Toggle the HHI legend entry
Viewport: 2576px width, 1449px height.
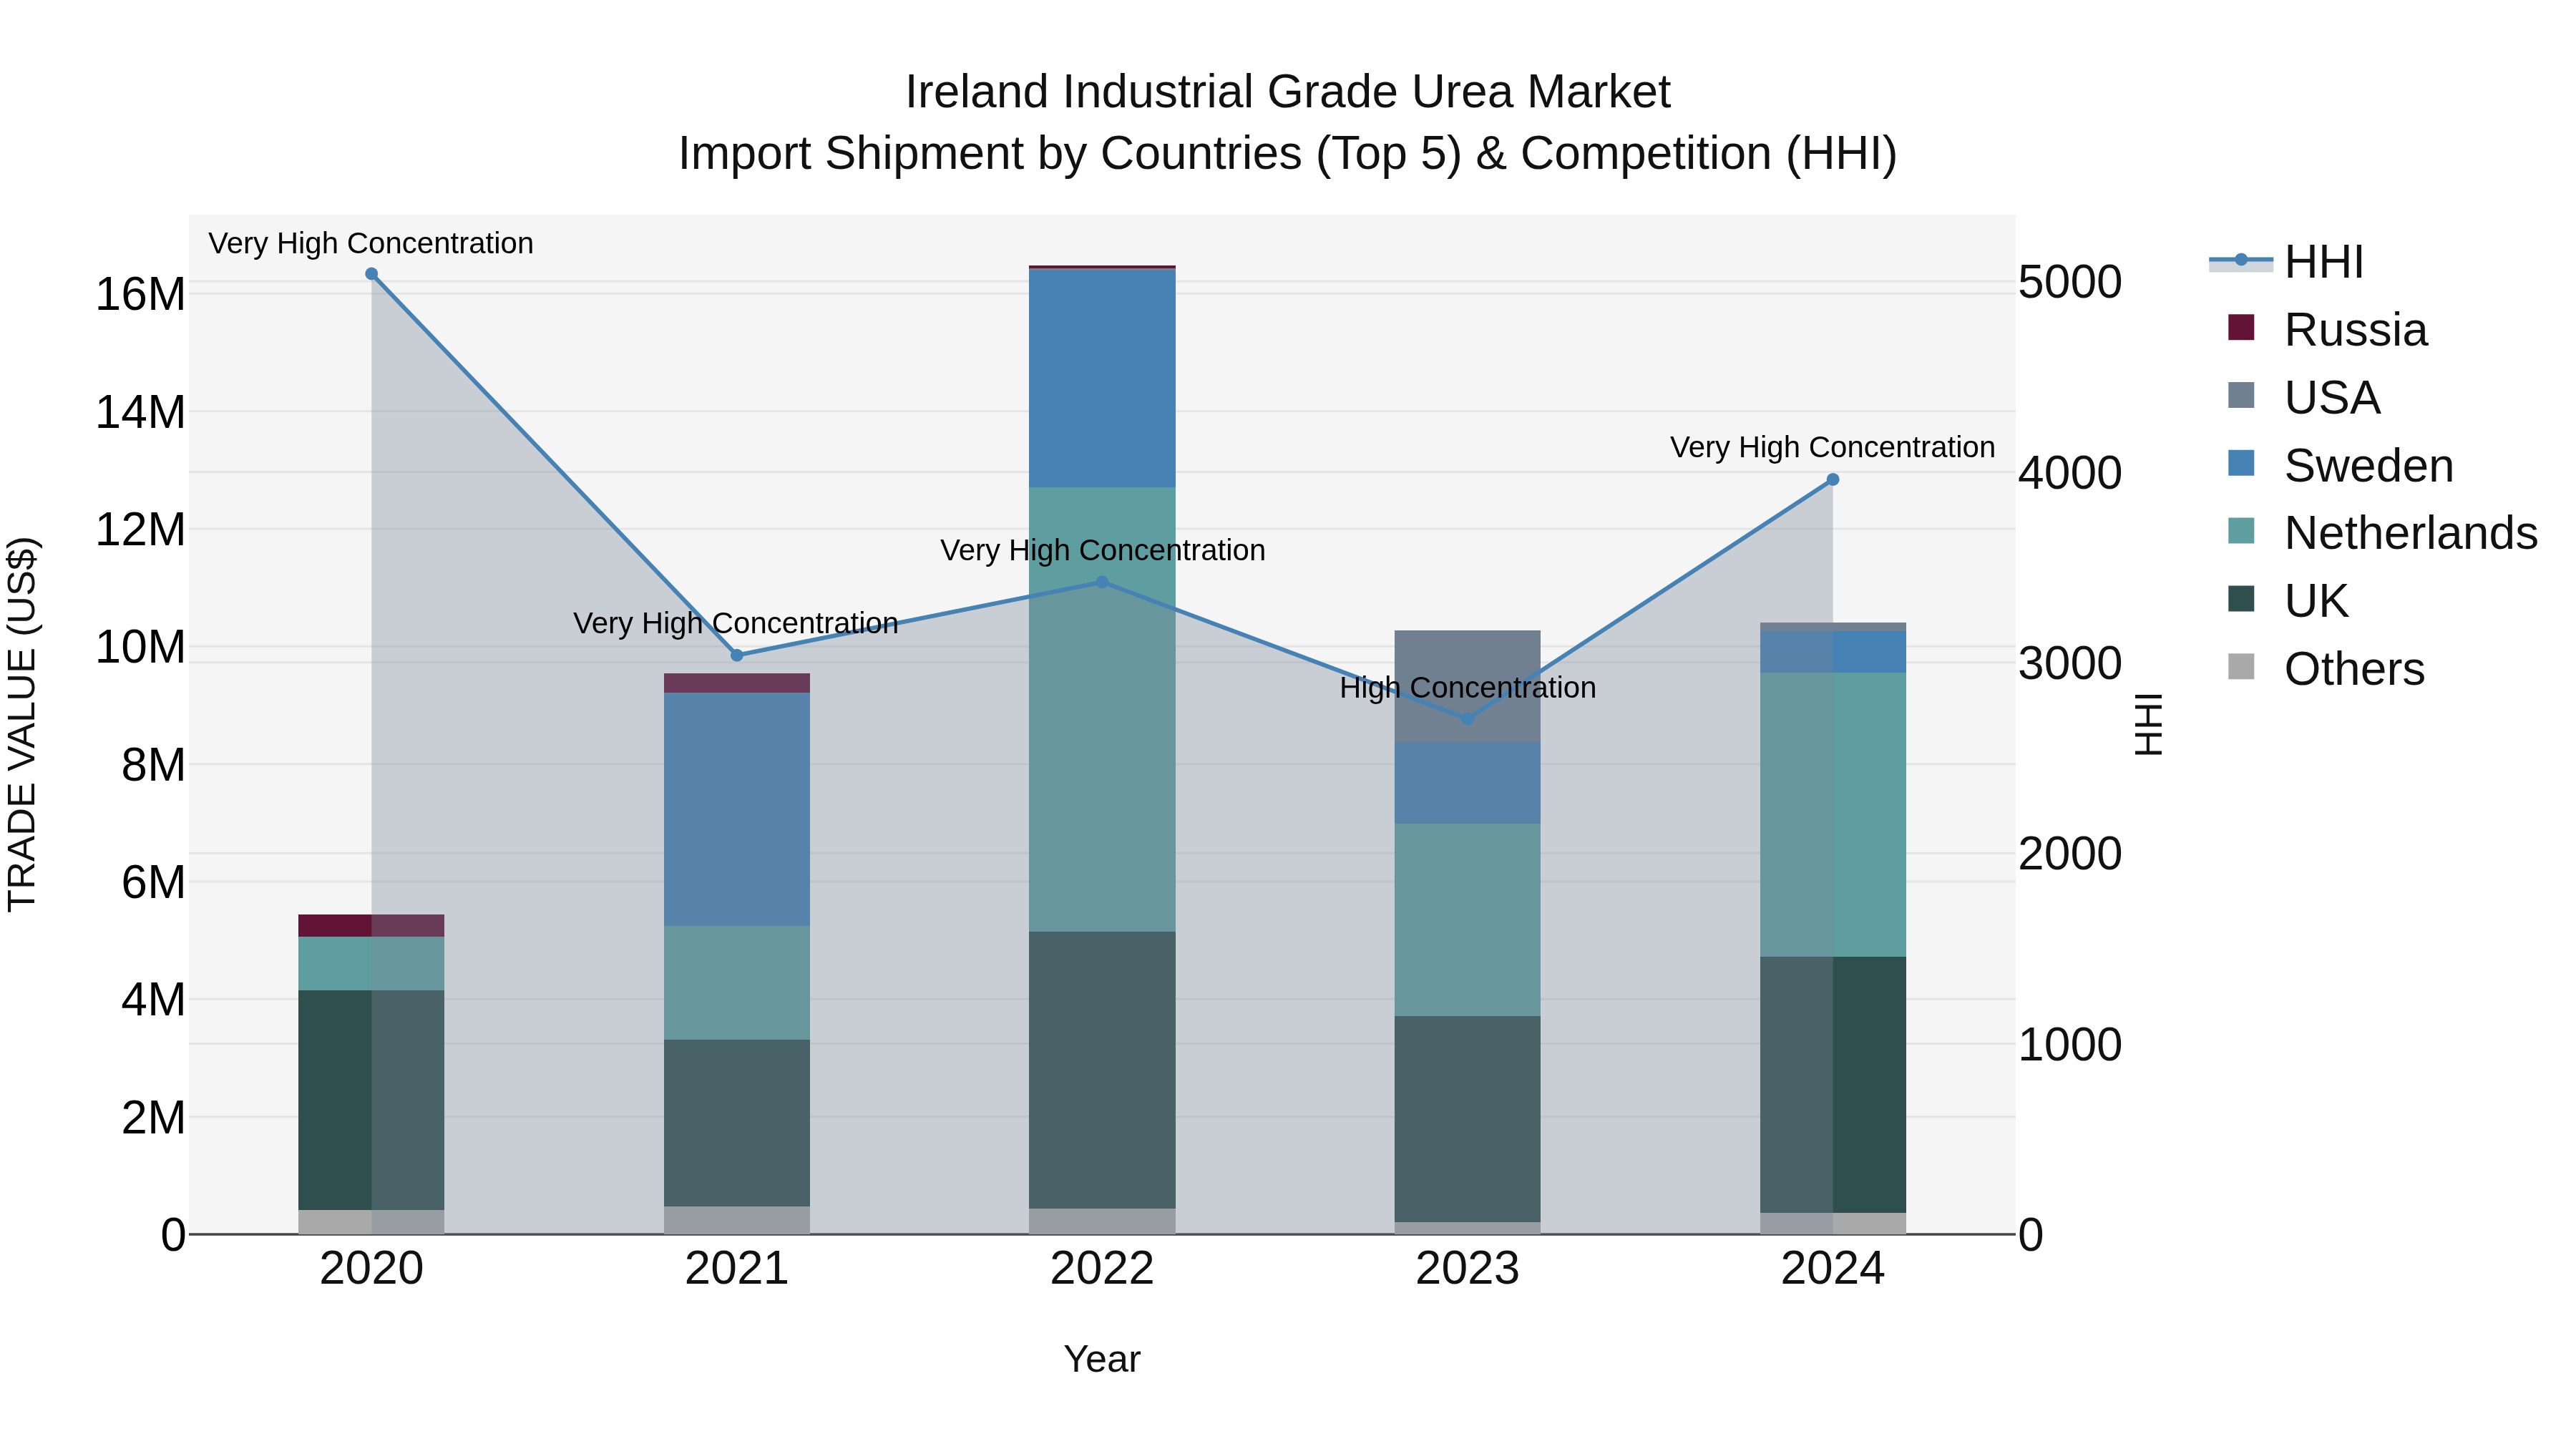[2286, 262]
